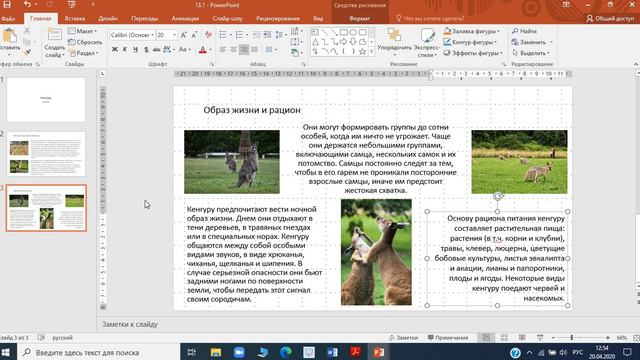Fit slide to current window icon
The width and height of the screenshot is (640, 360).
[x=636, y=338]
